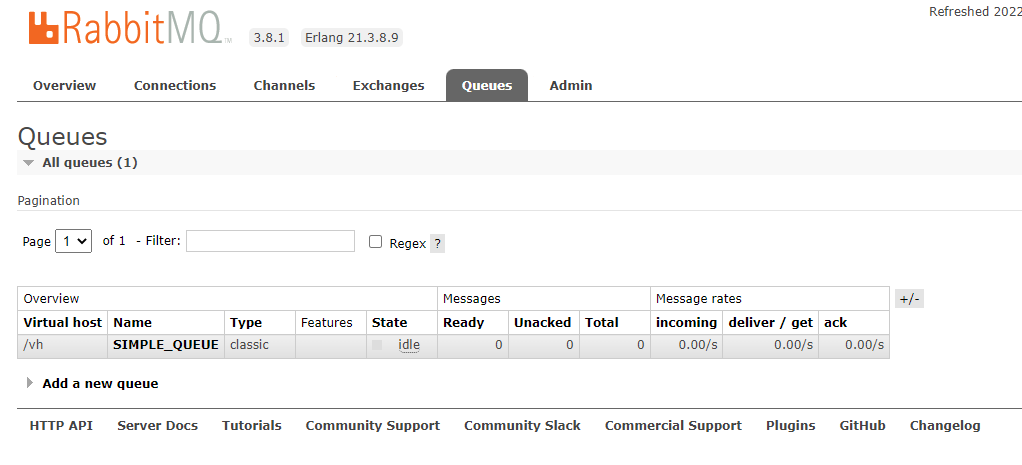The height and width of the screenshot is (465, 1022).
Task: Open the Server Docs link
Action: pos(158,426)
